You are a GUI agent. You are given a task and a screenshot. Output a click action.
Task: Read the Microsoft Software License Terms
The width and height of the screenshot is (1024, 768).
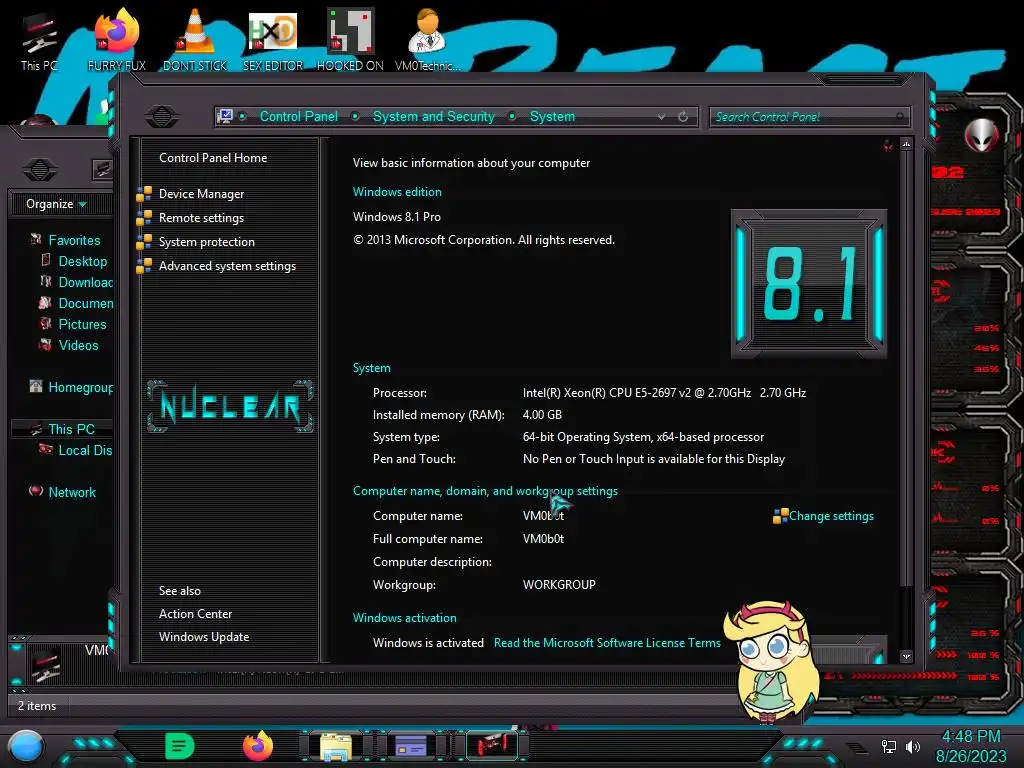[x=607, y=643]
